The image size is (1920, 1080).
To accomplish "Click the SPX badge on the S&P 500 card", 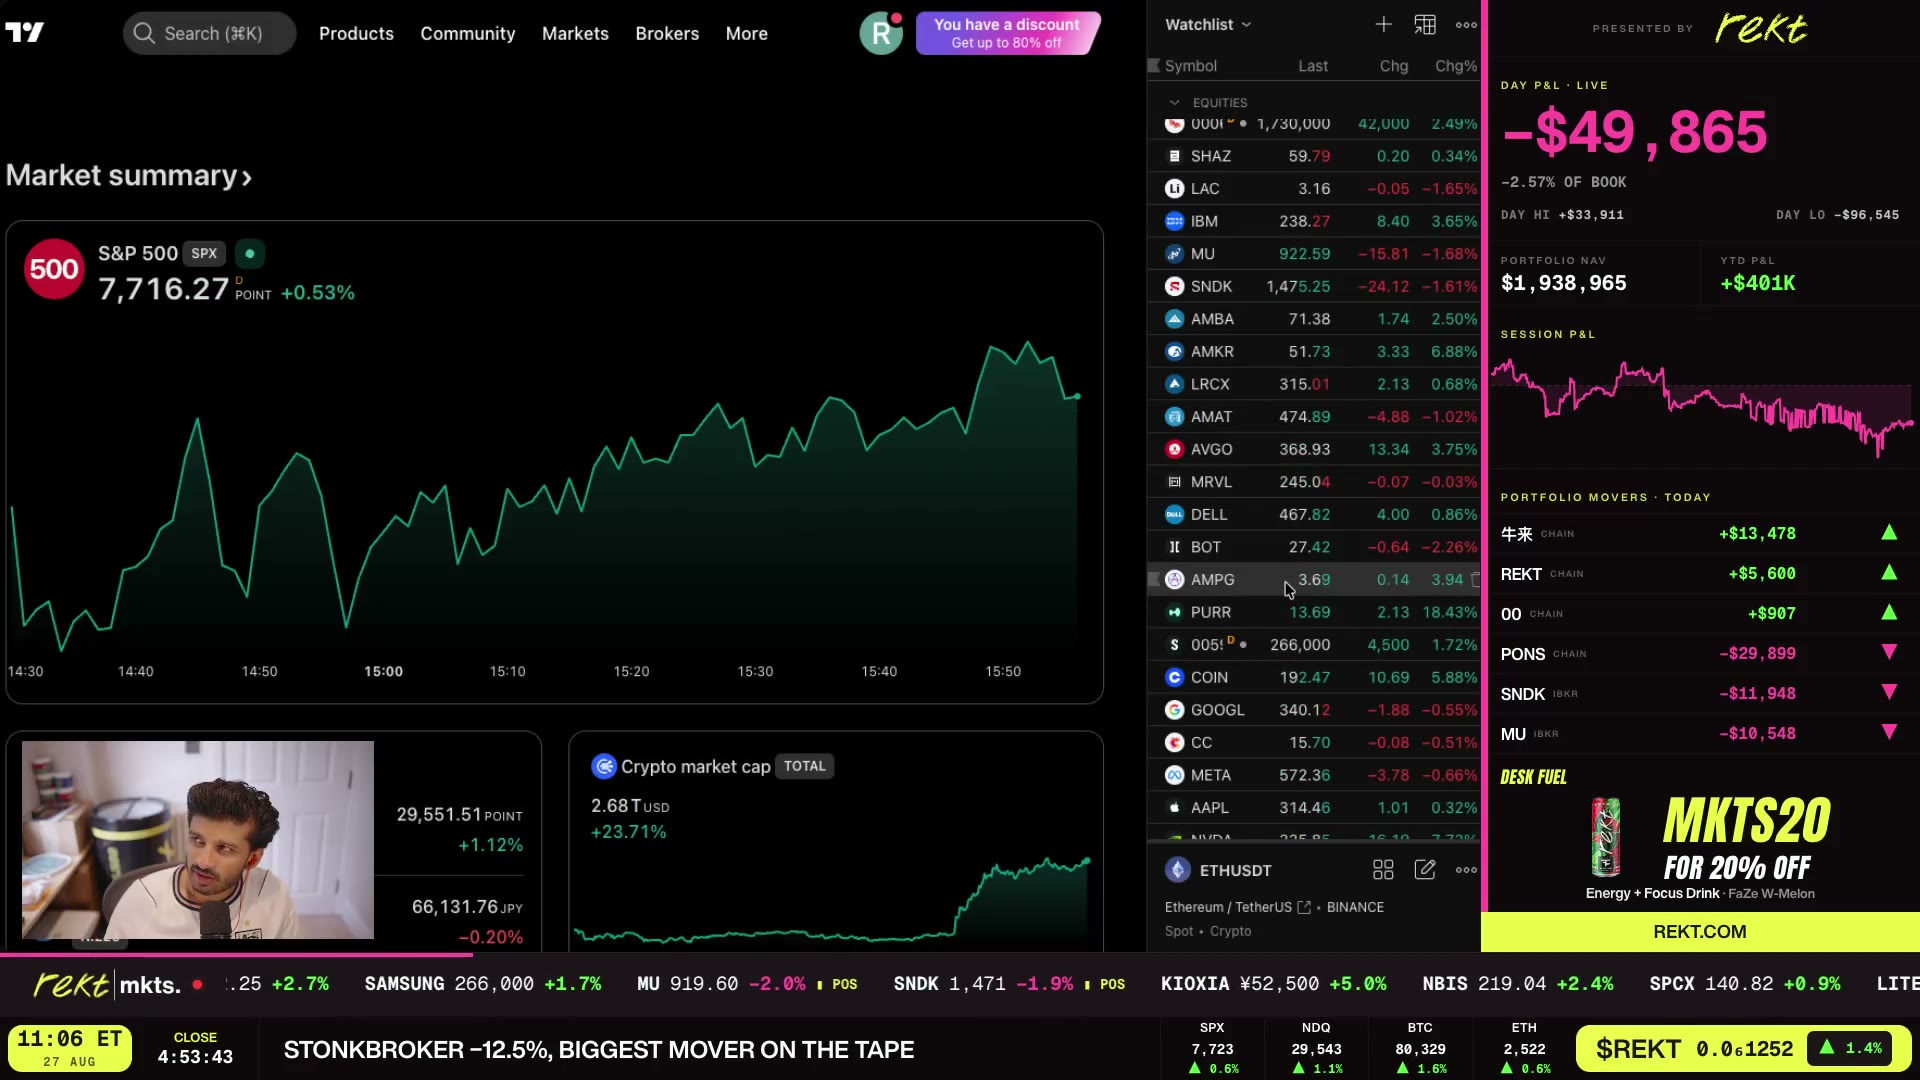I will point(204,254).
